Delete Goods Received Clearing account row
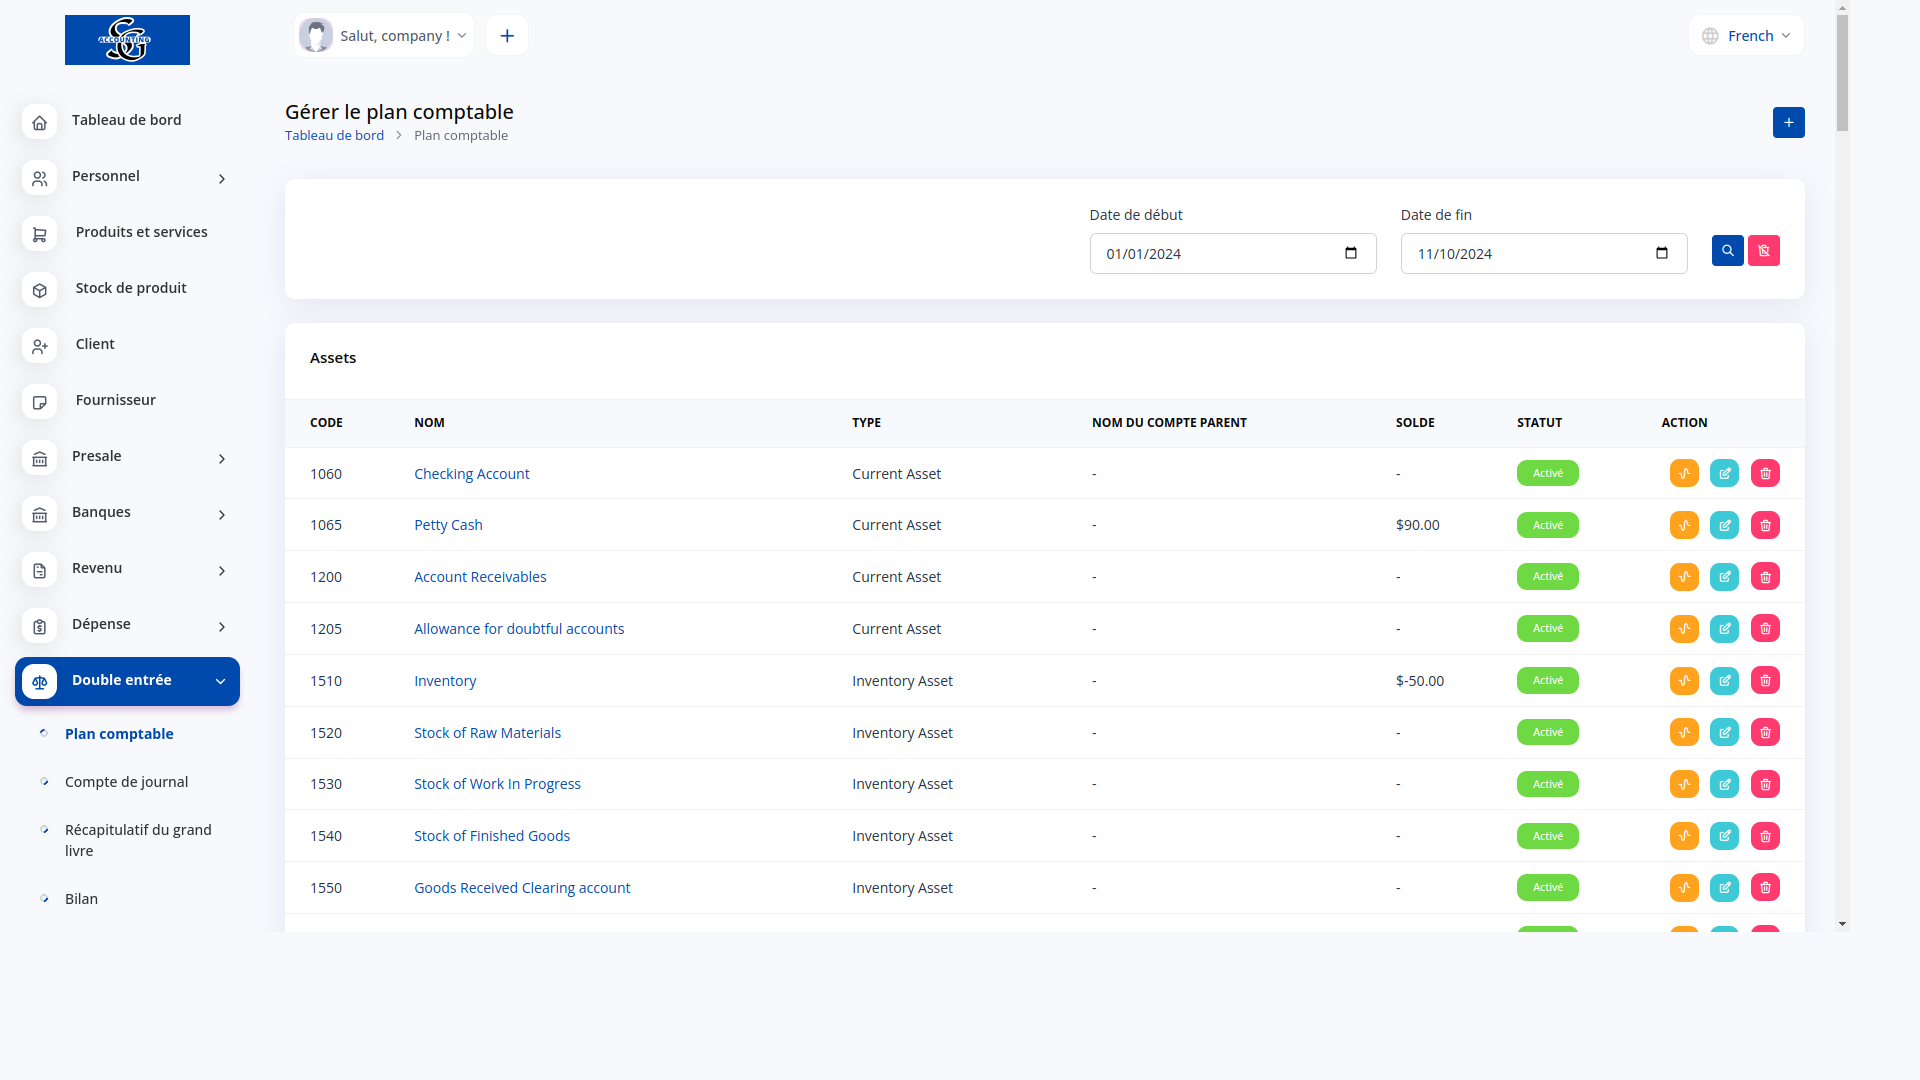The image size is (1920, 1080). click(x=1765, y=888)
